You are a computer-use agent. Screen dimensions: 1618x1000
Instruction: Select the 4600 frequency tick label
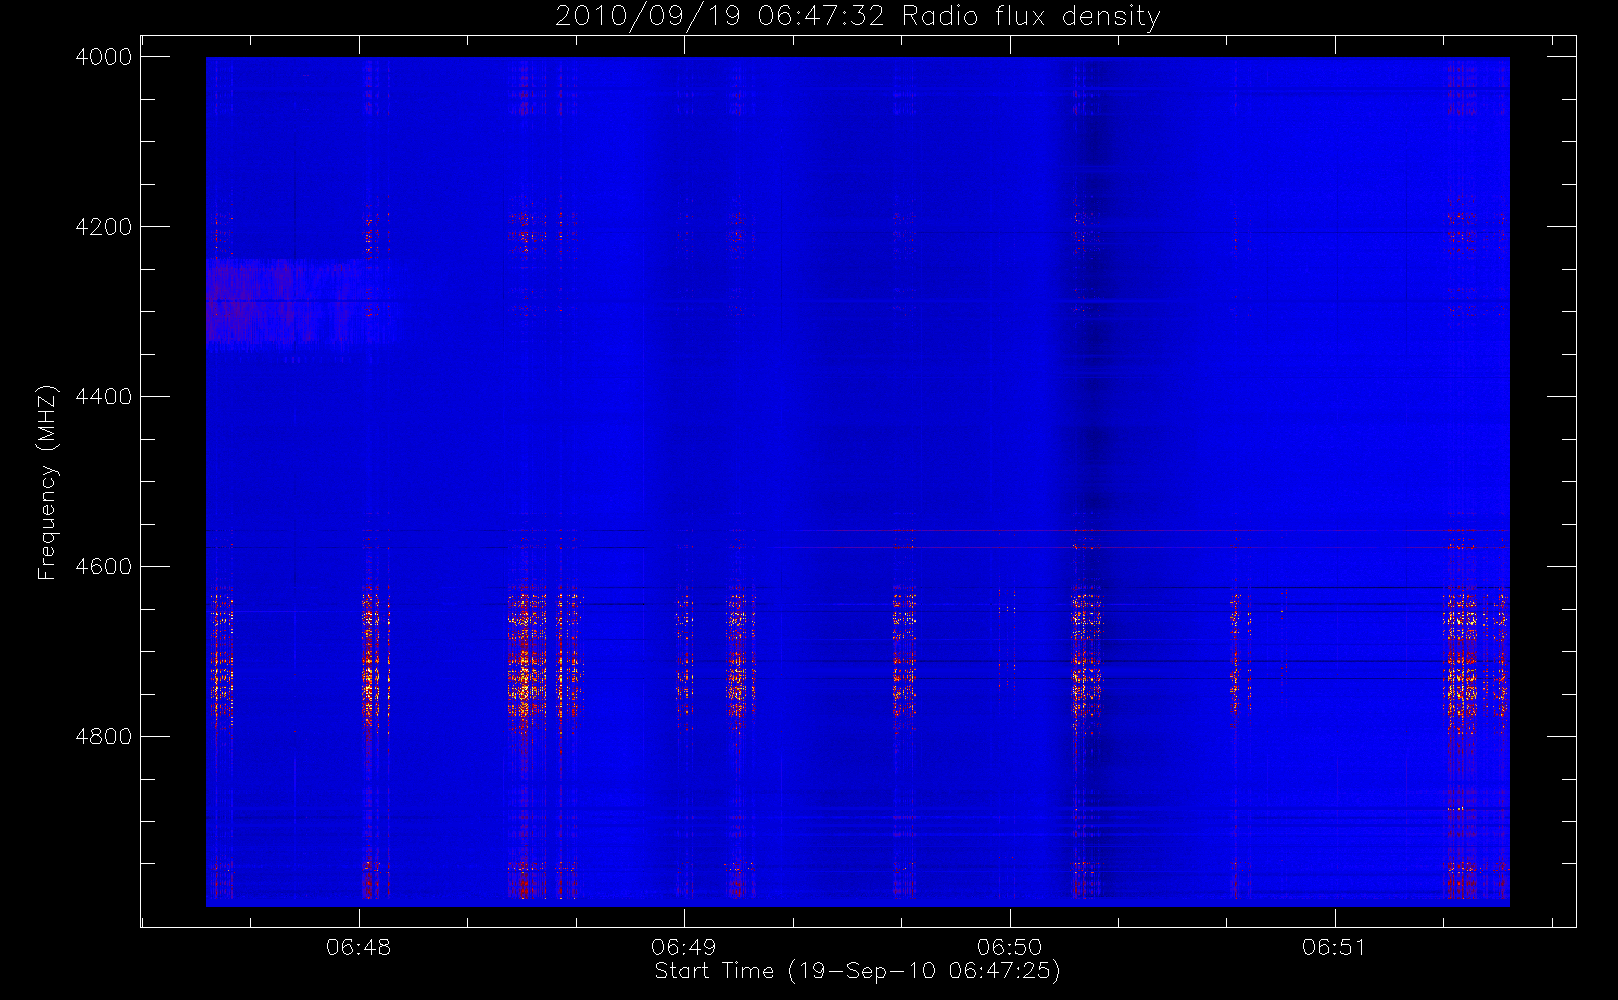pyautogui.click(x=104, y=567)
